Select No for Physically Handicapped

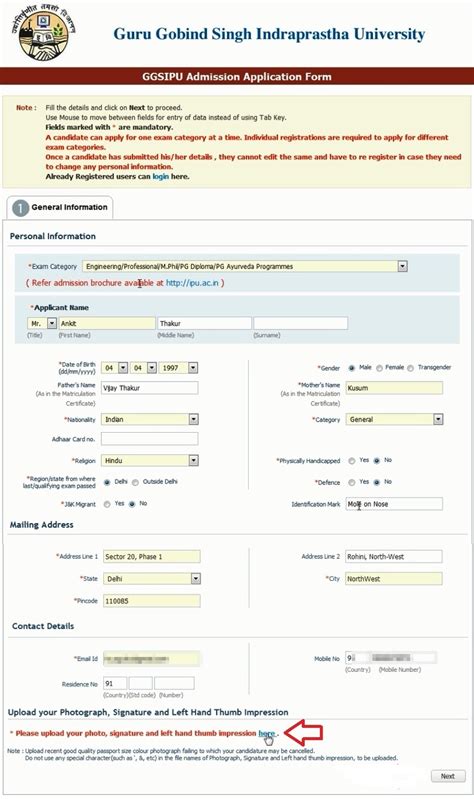pos(377,461)
